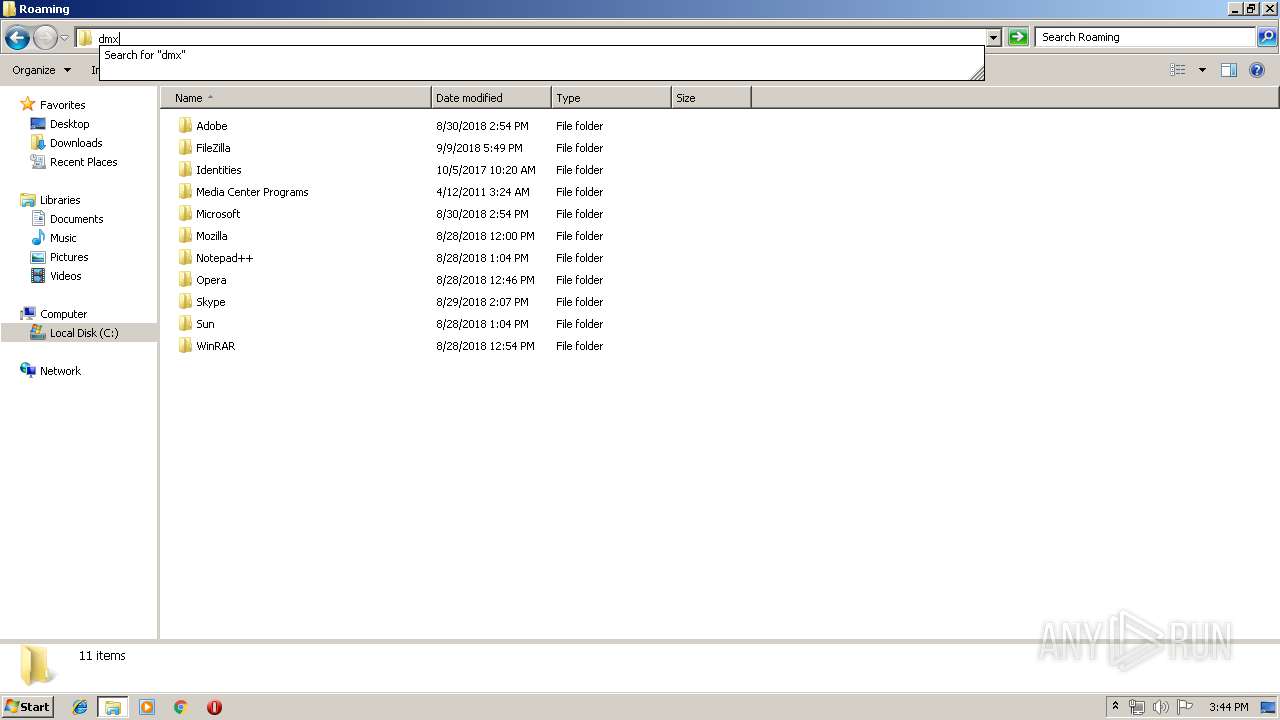Click Windows Explorer taskbar icon
1280x720 pixels.
coord(113,707)
